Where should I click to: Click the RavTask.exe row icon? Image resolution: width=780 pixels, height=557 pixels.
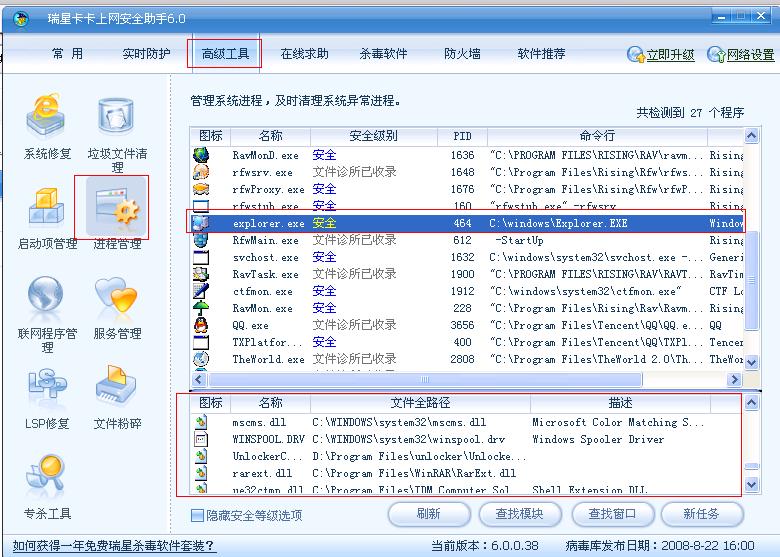[x=201, y=274]
